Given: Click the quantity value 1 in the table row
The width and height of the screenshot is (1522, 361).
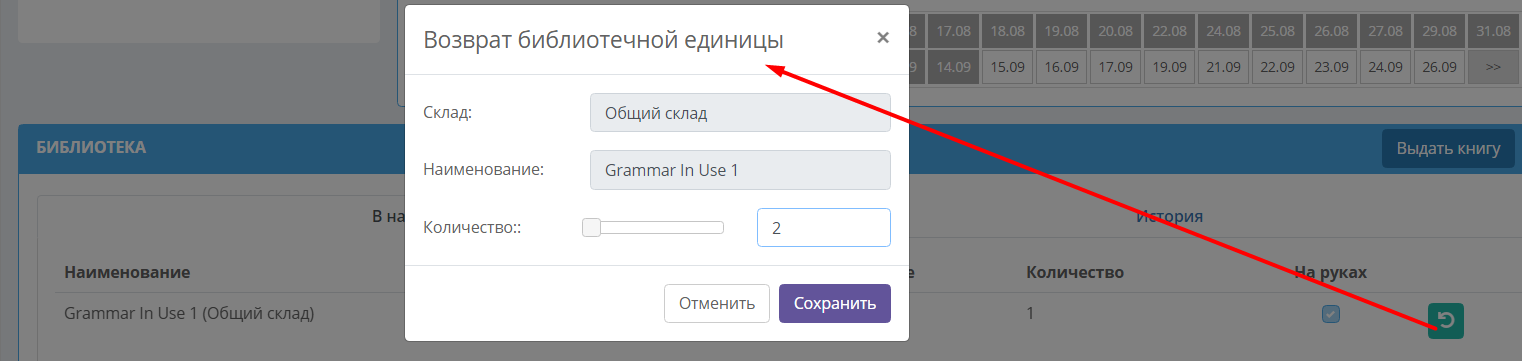Looking at the screenshot, I should tap(1030, 313).
